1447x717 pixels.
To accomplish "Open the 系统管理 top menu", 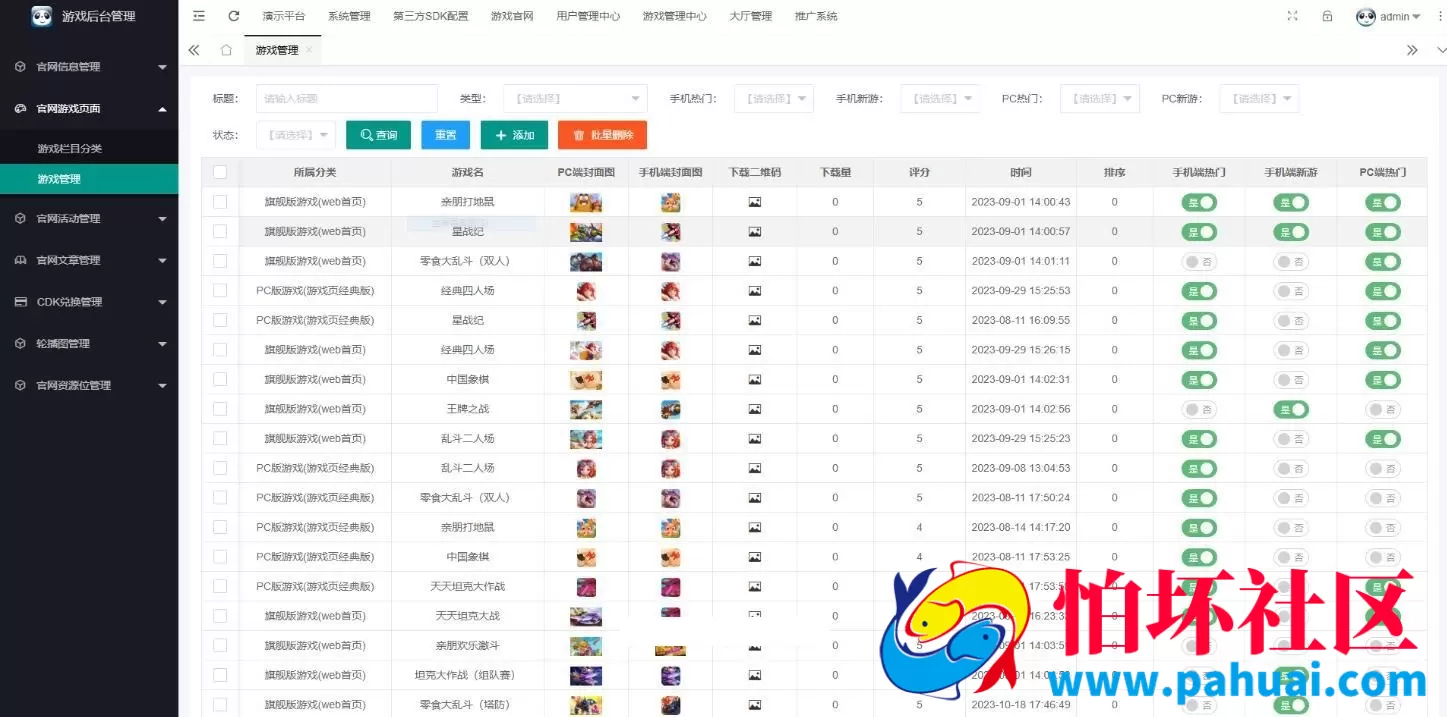I will 349,16.
